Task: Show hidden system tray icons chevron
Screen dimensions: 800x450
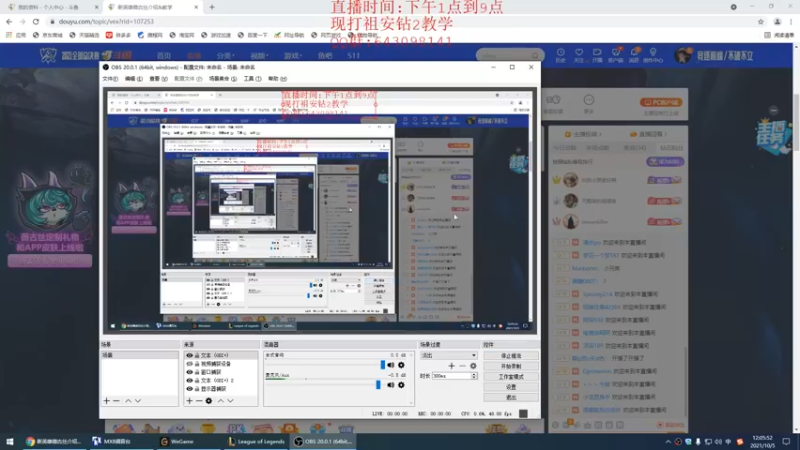Action: [668, 441]
